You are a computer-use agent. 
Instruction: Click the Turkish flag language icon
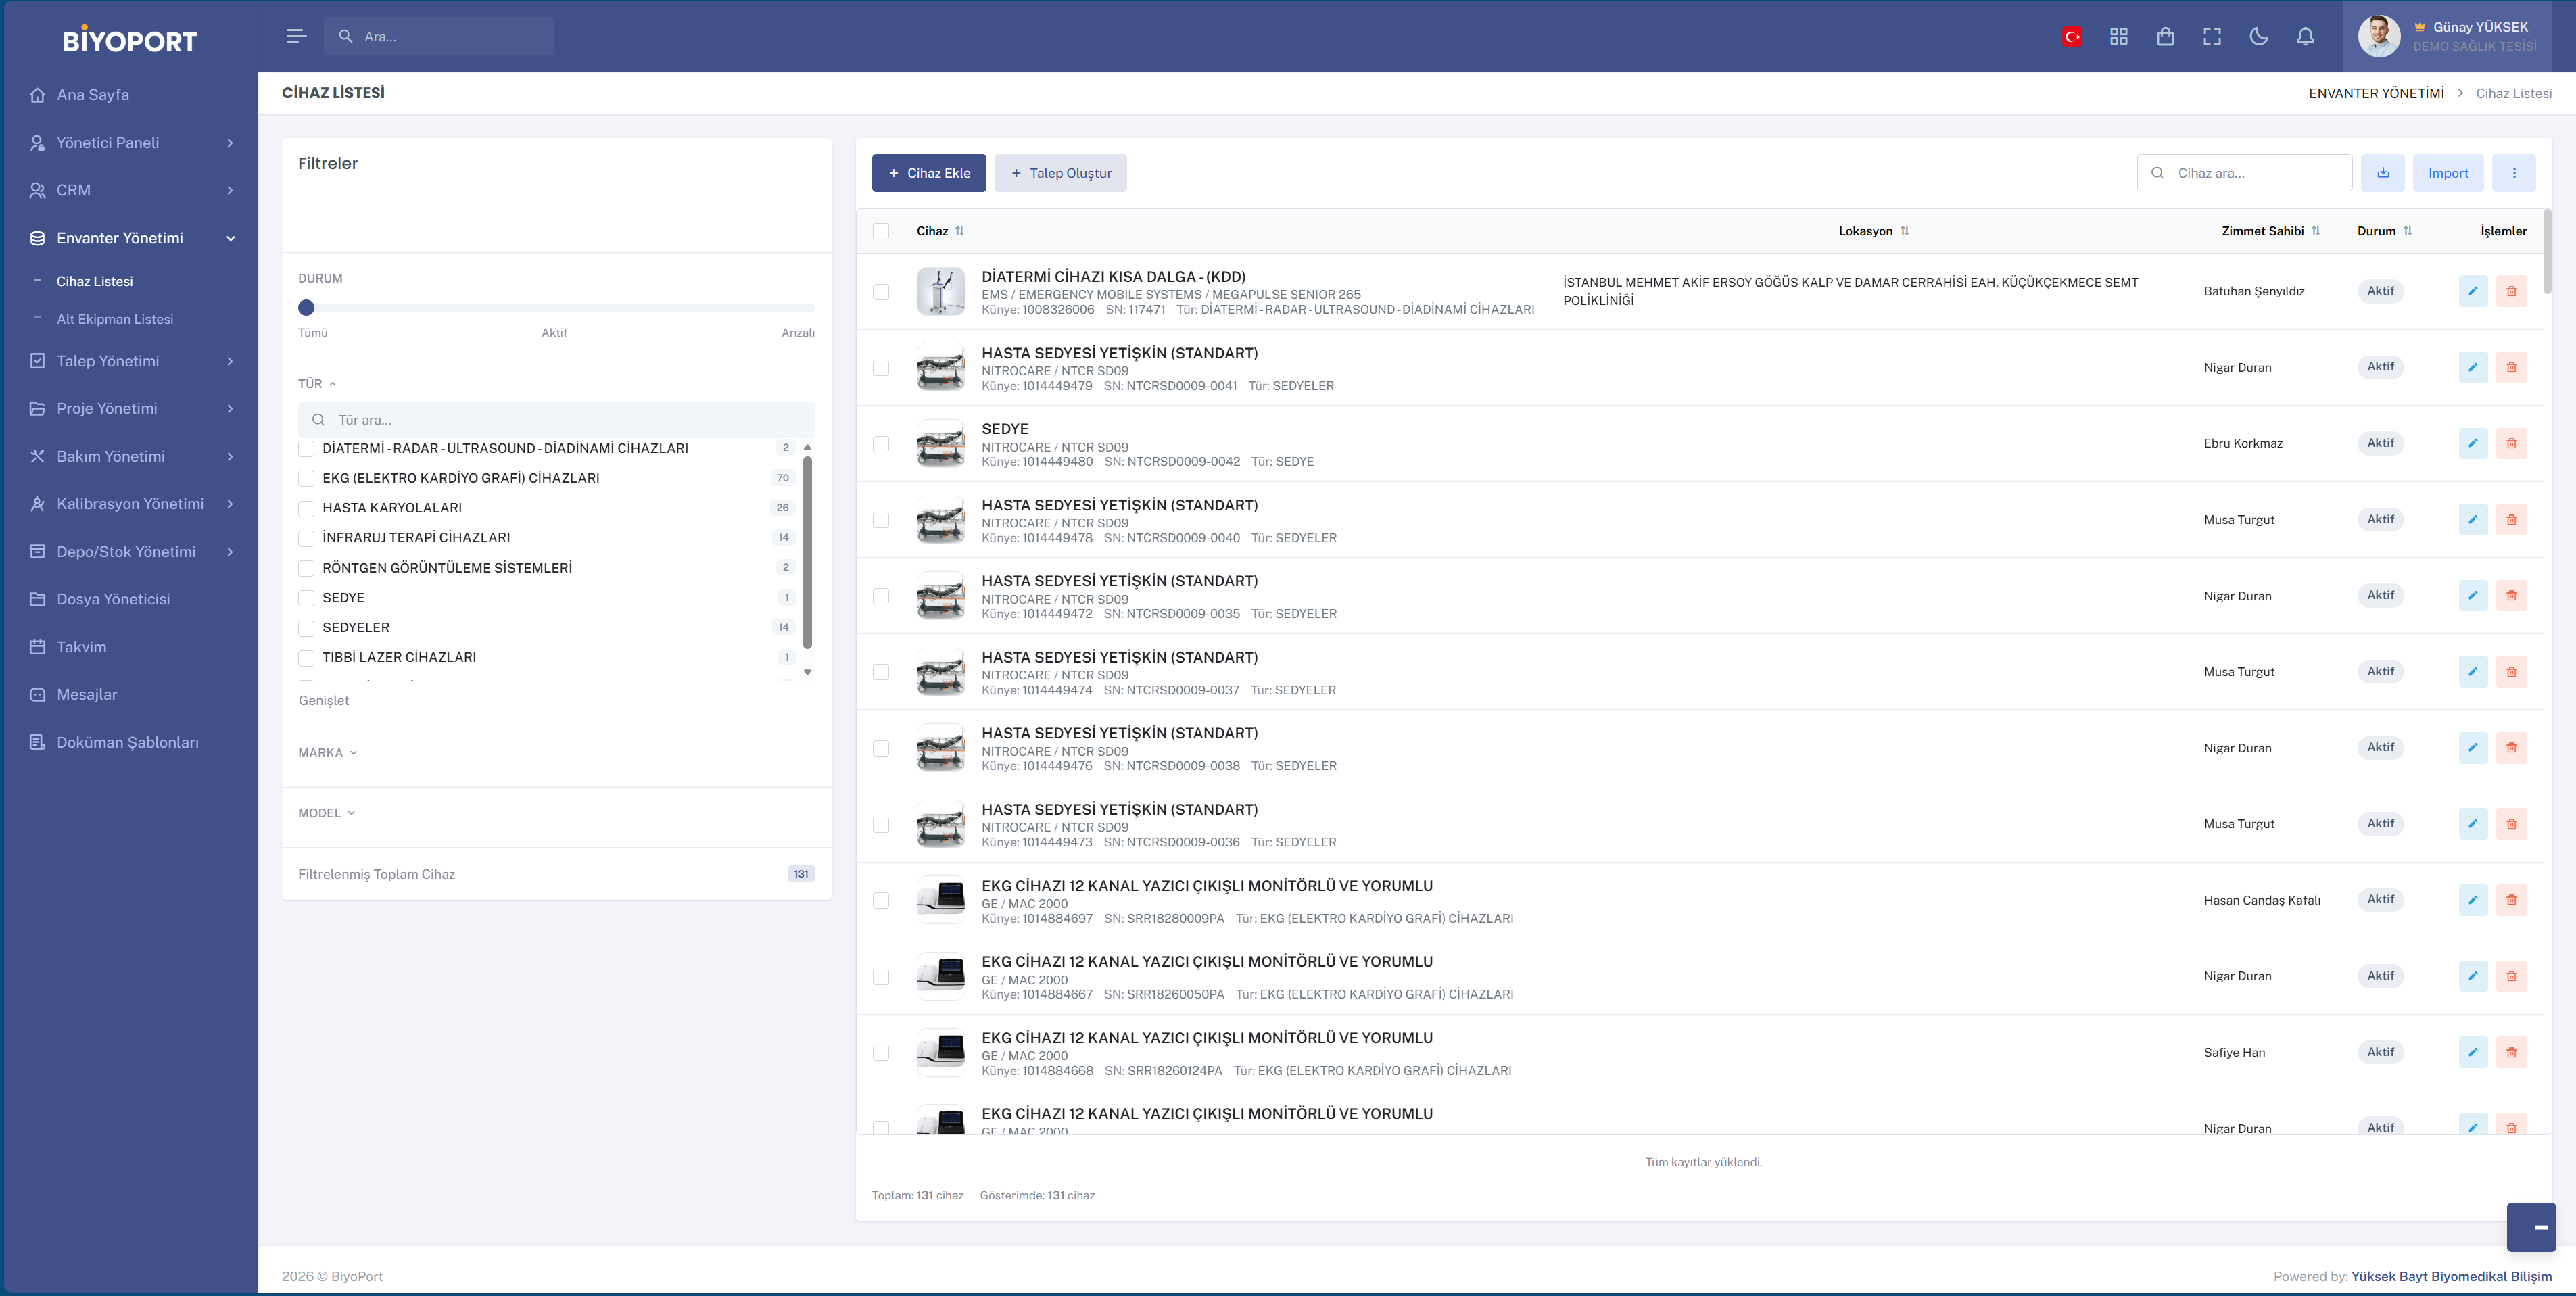[2072, 37]
